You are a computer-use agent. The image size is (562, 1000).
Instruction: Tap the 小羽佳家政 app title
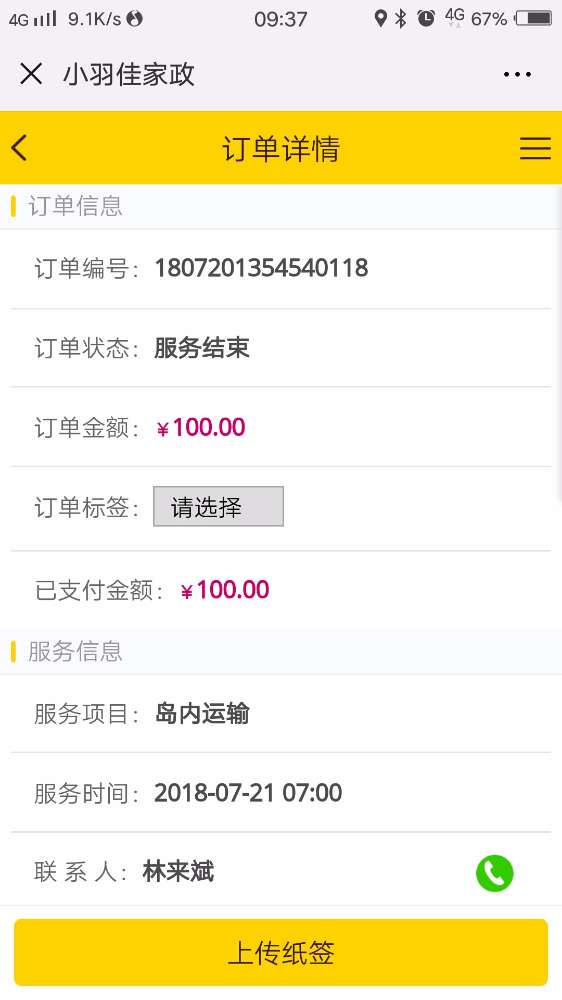click(128, 75)
